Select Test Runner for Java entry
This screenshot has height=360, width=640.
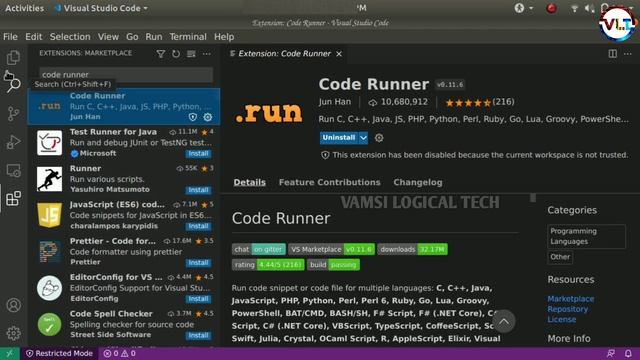coord(124,143)
